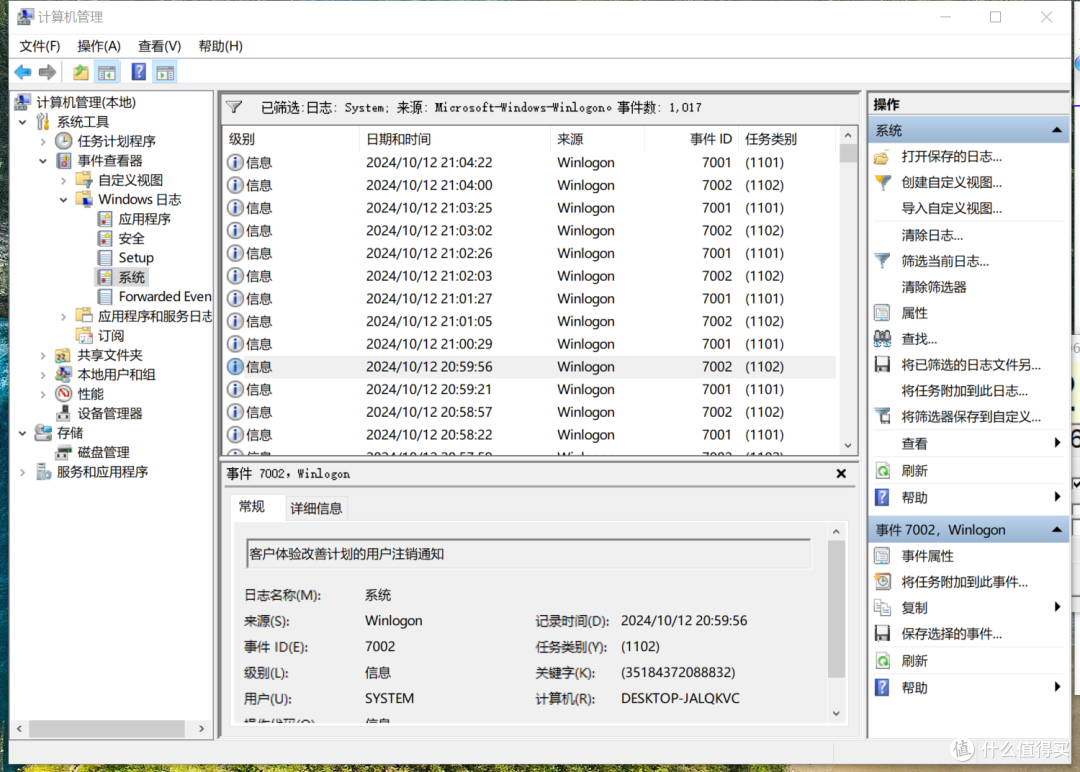Click the 刷新 refresh icon under 系统 actions
1080x772 pixels.
click(x=883, y=468)
